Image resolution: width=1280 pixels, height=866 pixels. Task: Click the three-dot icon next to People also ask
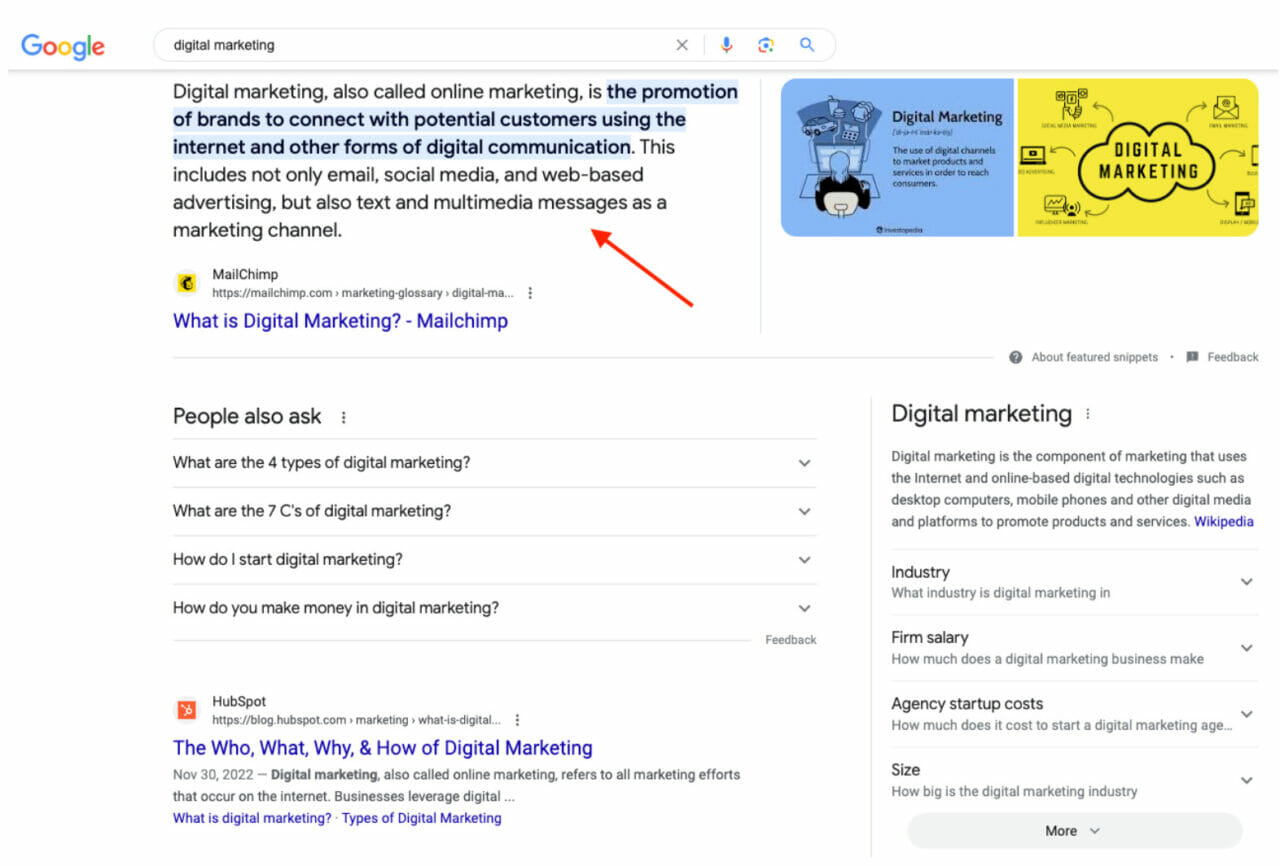[x=343, y=417]
